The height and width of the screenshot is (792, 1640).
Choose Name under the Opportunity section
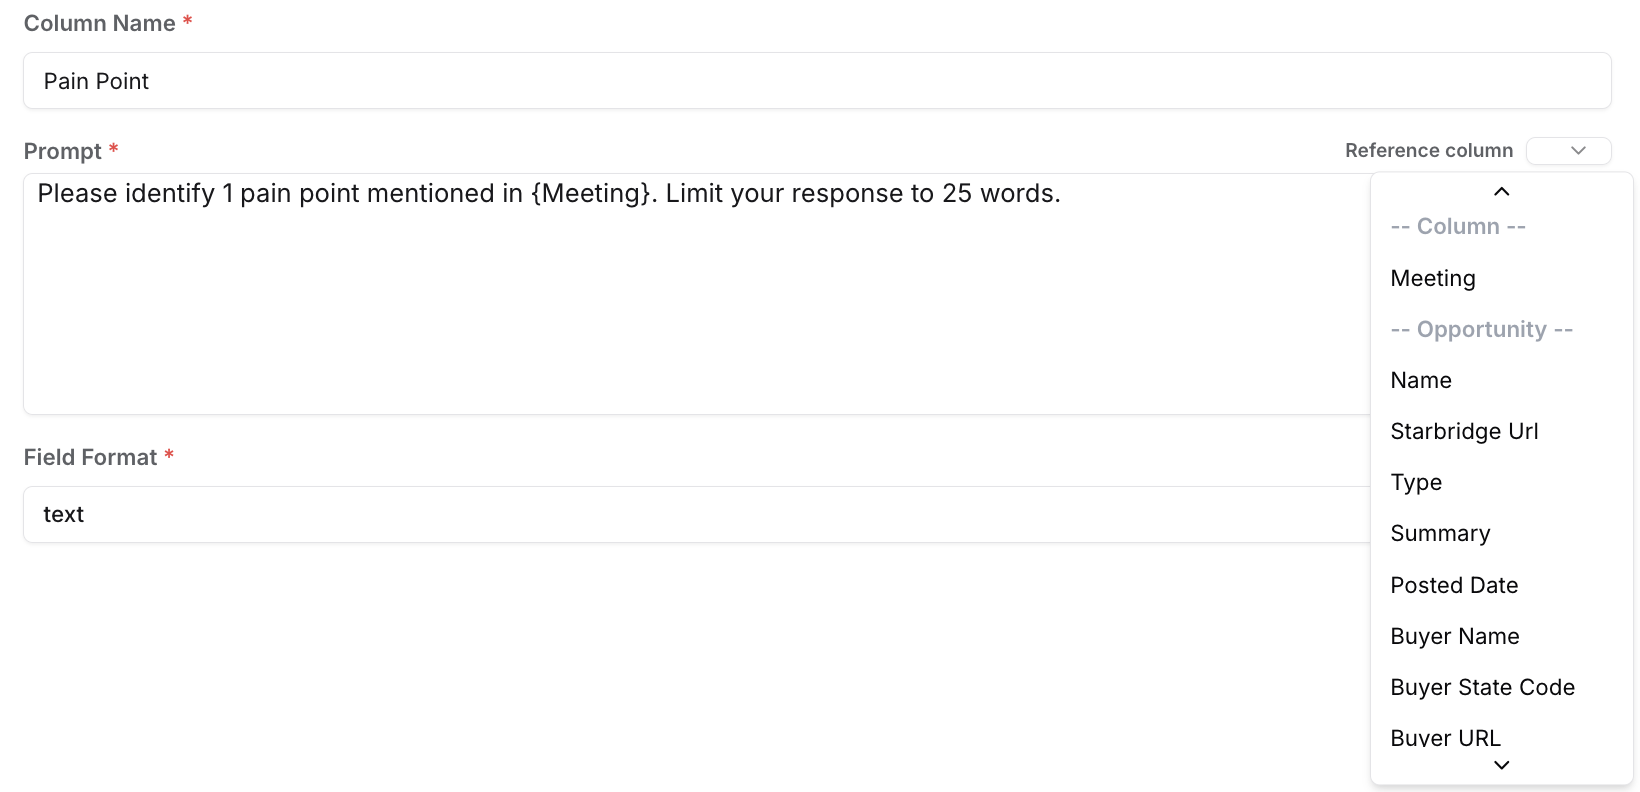click(1420, 380)
